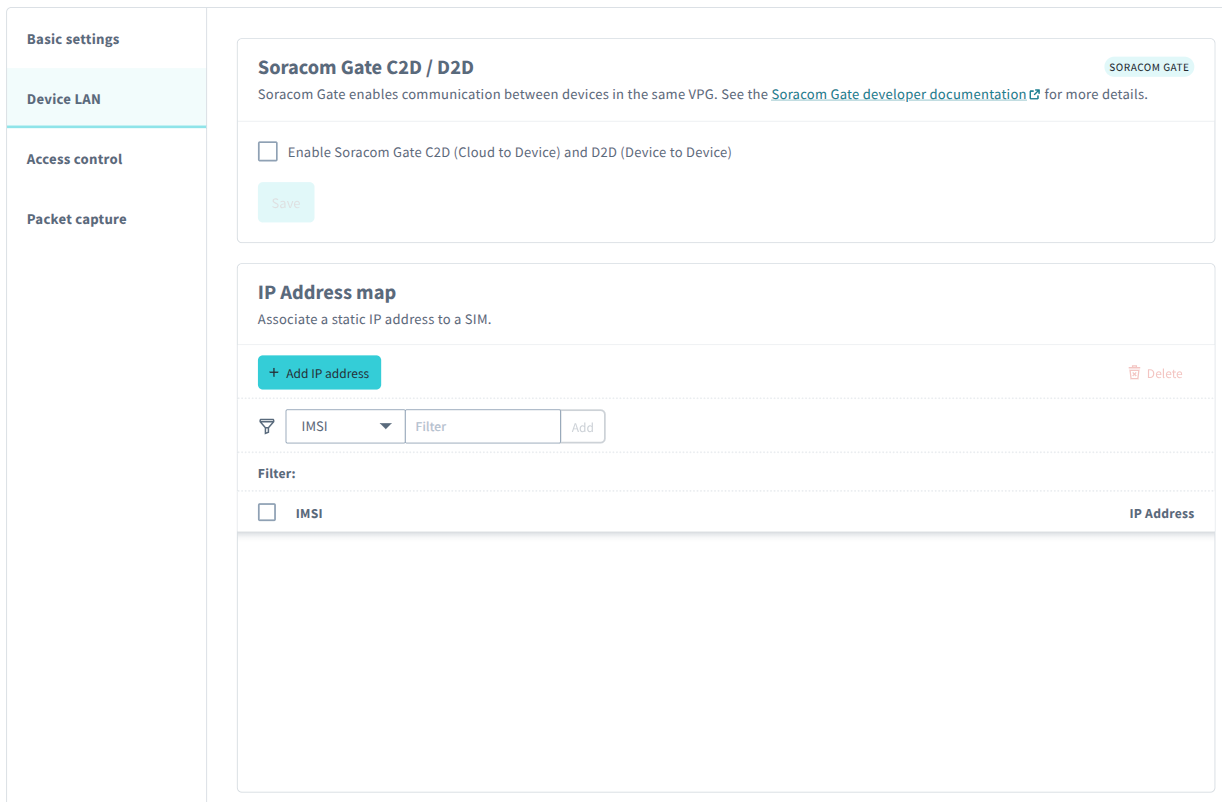The image size is (1222, 802).
Task: Open the external link icon beside documentation link
Action: coord(1035,93)
